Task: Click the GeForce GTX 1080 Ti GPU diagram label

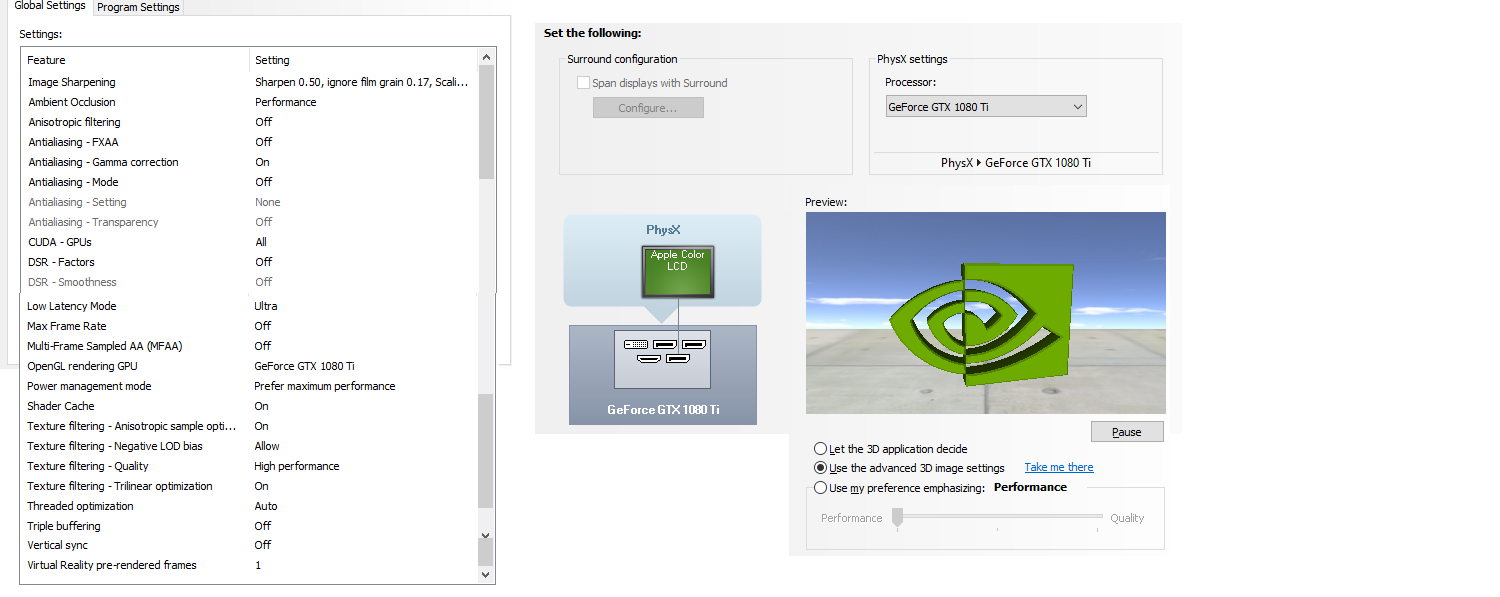Action: coord(663,410)
